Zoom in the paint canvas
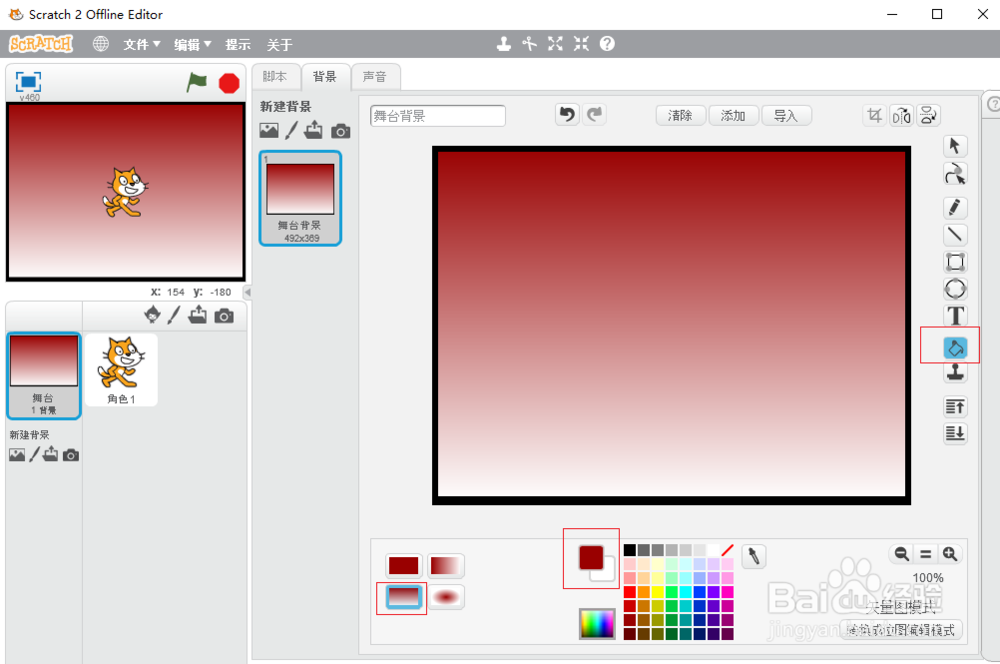This screenshot has width=1000, height=664. pos(950,554)
